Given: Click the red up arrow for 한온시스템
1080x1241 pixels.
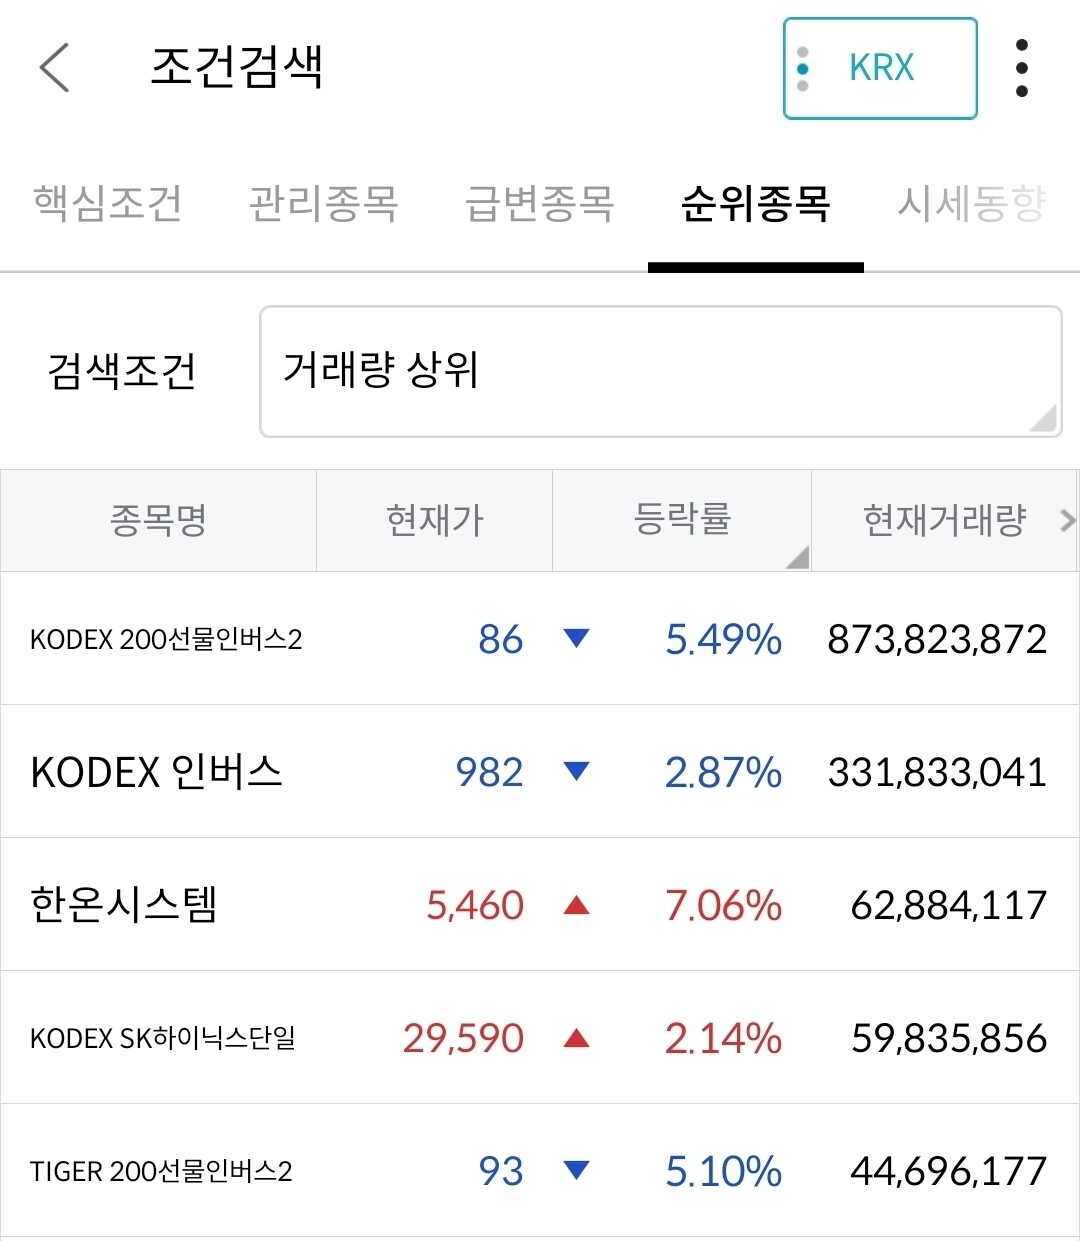Looking at the screenshot, I should 576,905.
